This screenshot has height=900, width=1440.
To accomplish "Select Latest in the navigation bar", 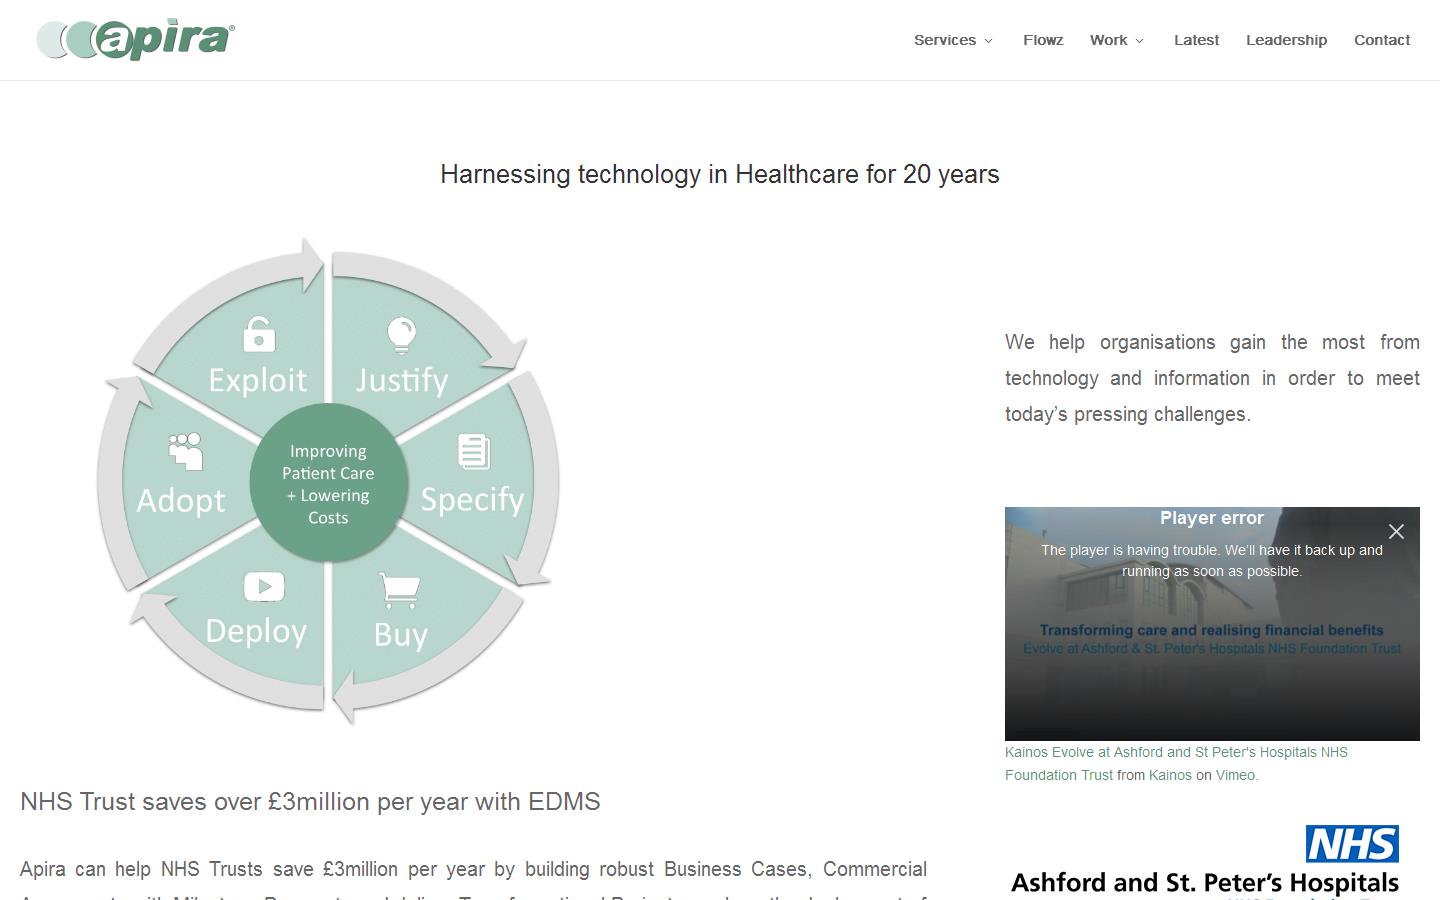I will click(x=1196, y=40).
